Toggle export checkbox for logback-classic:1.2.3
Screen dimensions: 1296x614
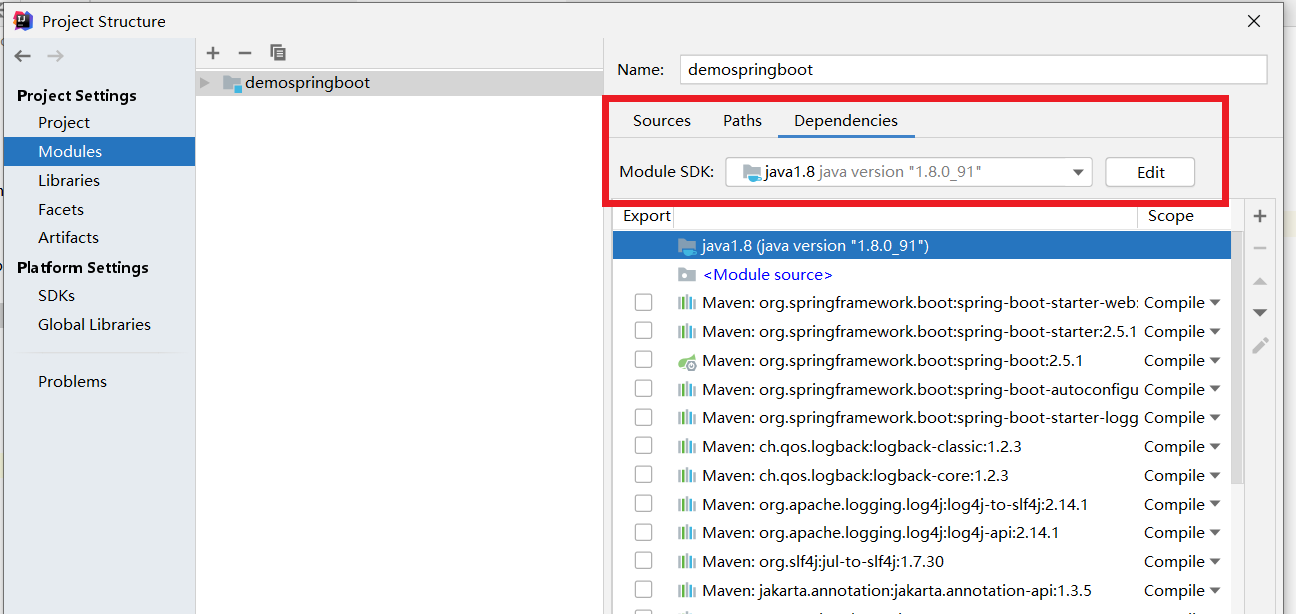click(643, 446)
